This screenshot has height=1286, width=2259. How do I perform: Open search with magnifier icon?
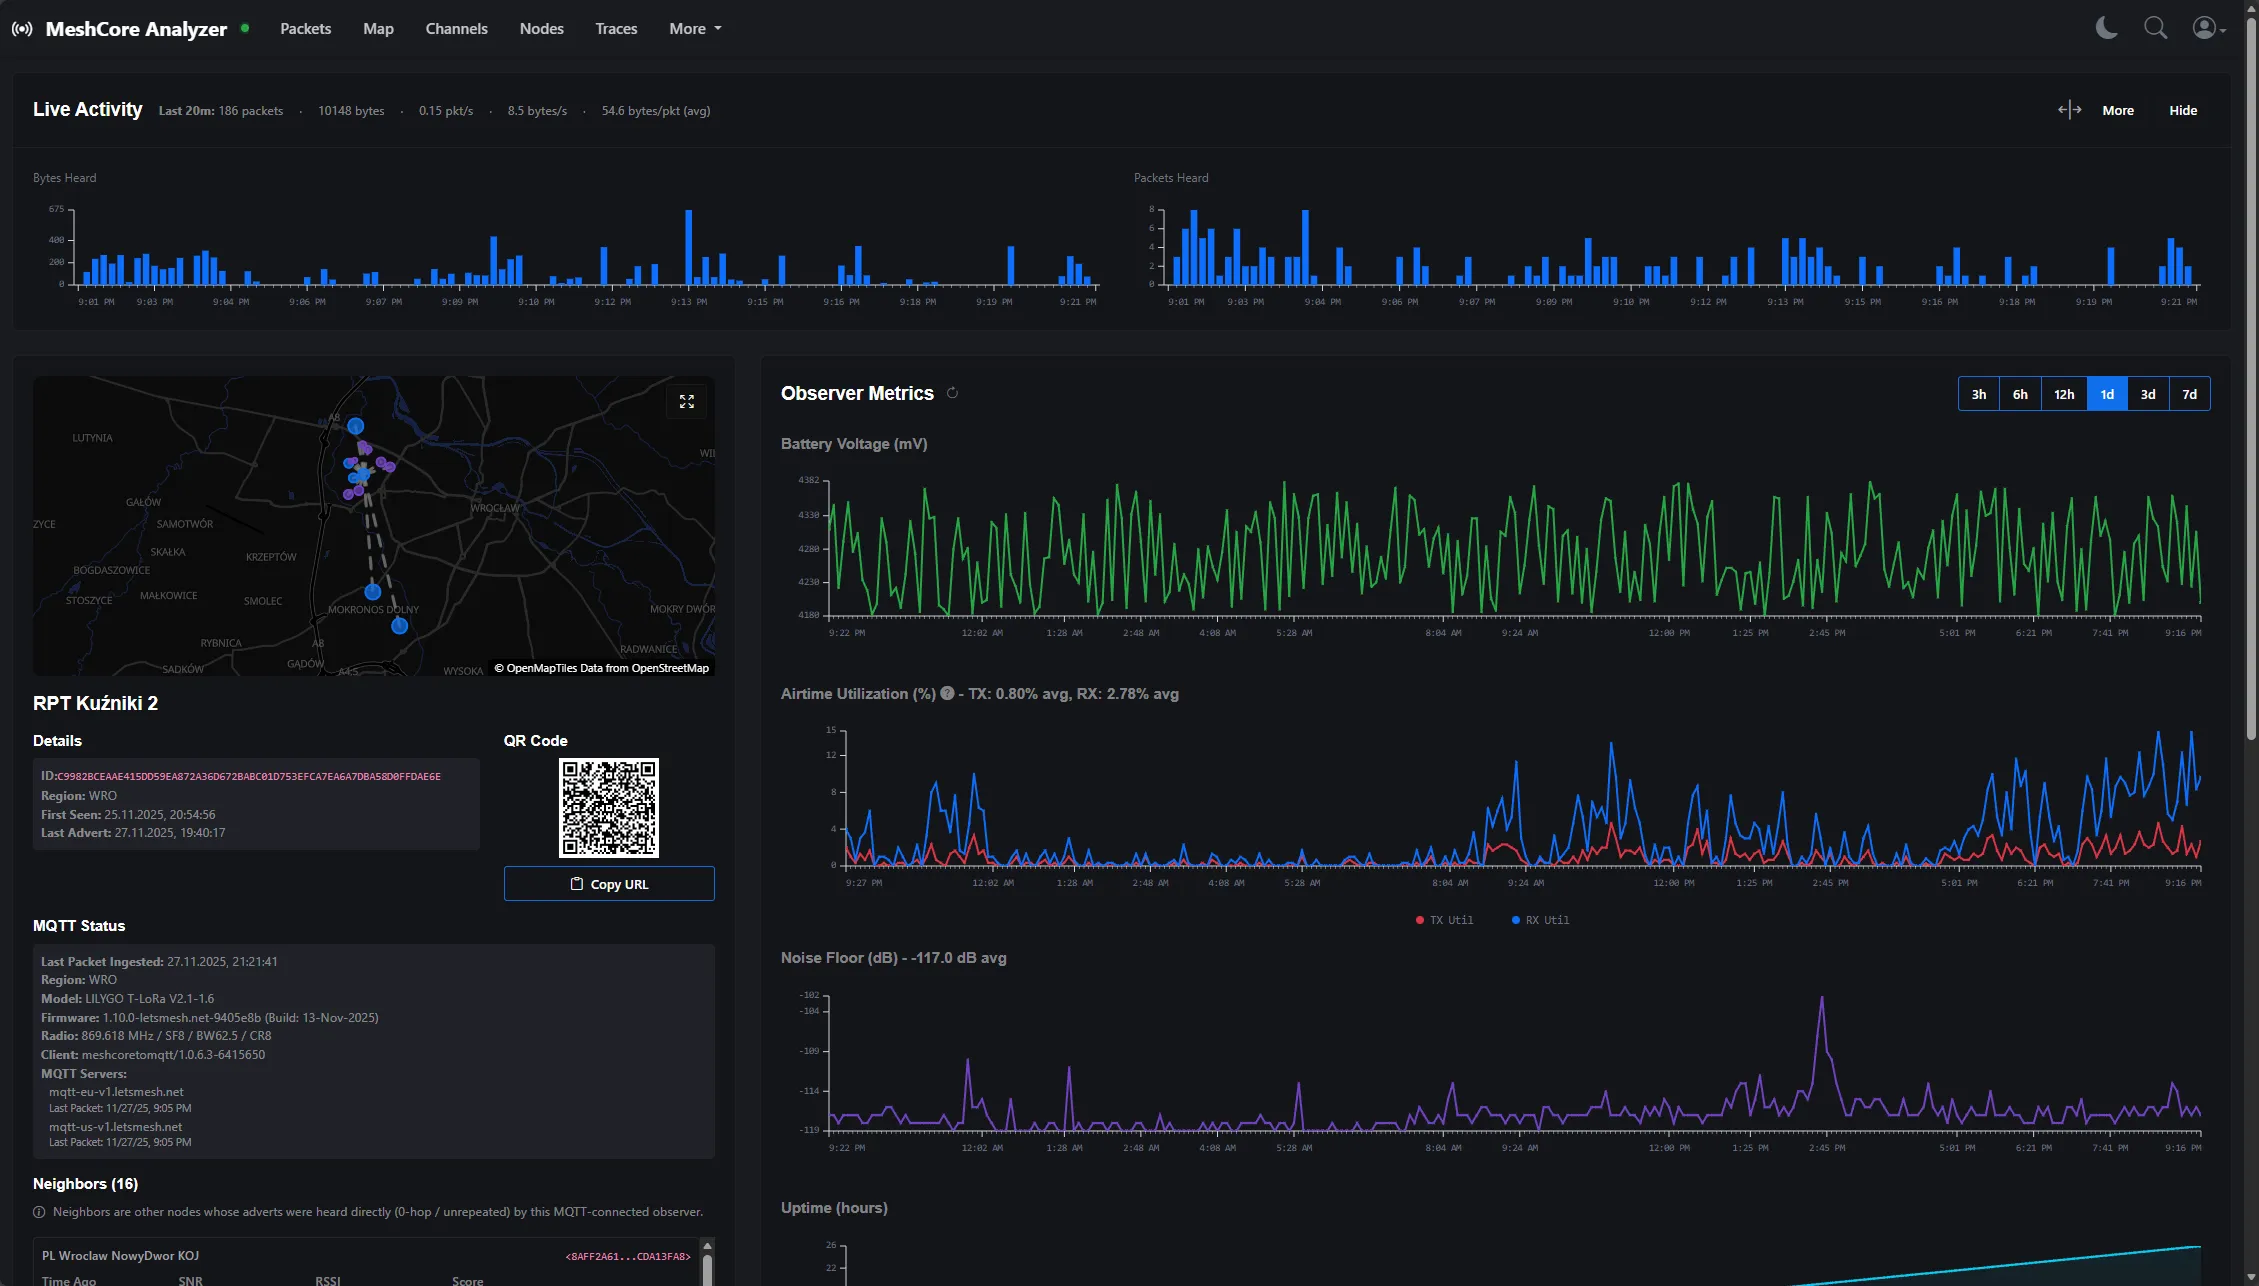pyautogui.click(x=2155, y=28)
